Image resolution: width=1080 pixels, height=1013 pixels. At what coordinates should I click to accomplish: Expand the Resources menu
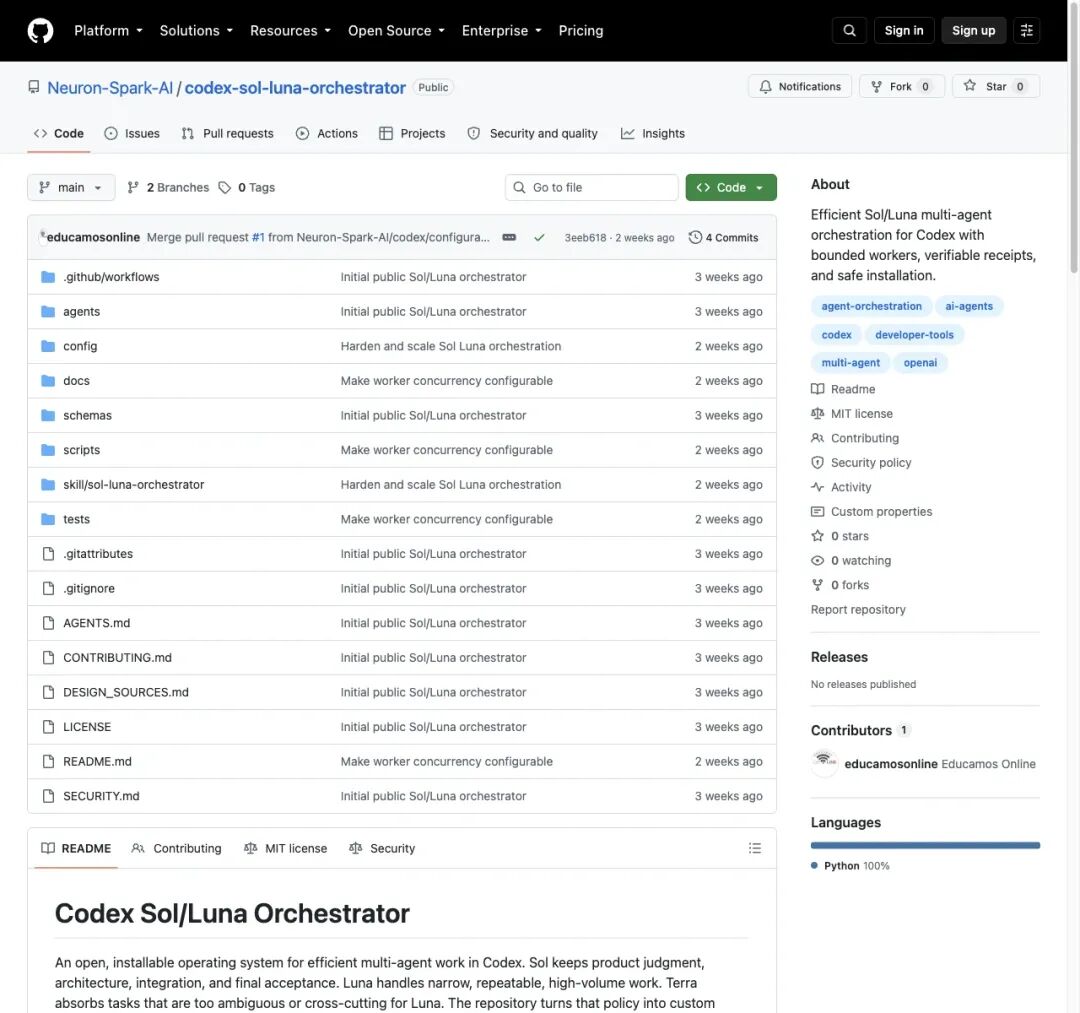click(290, 30)
